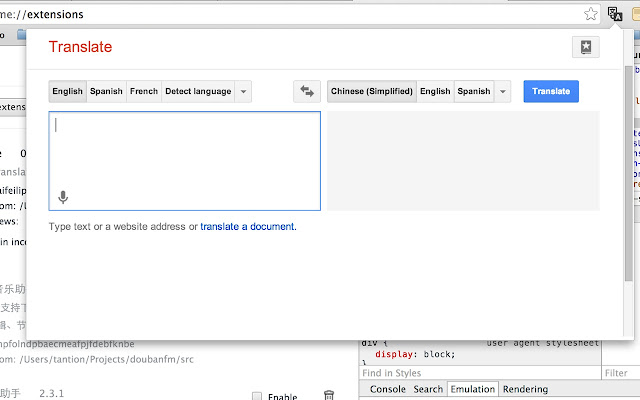Screen dimensions: 640x400
Task: Focus the Find in Styles field
Action: tap(480, 373)
